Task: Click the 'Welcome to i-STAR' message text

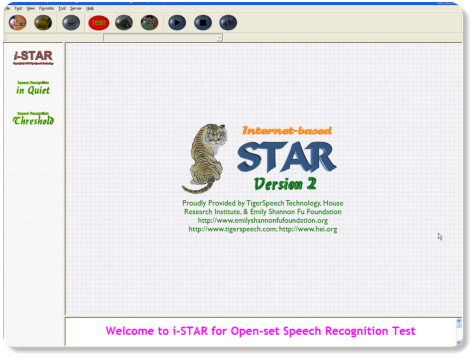Action: [x=260, y=331]
